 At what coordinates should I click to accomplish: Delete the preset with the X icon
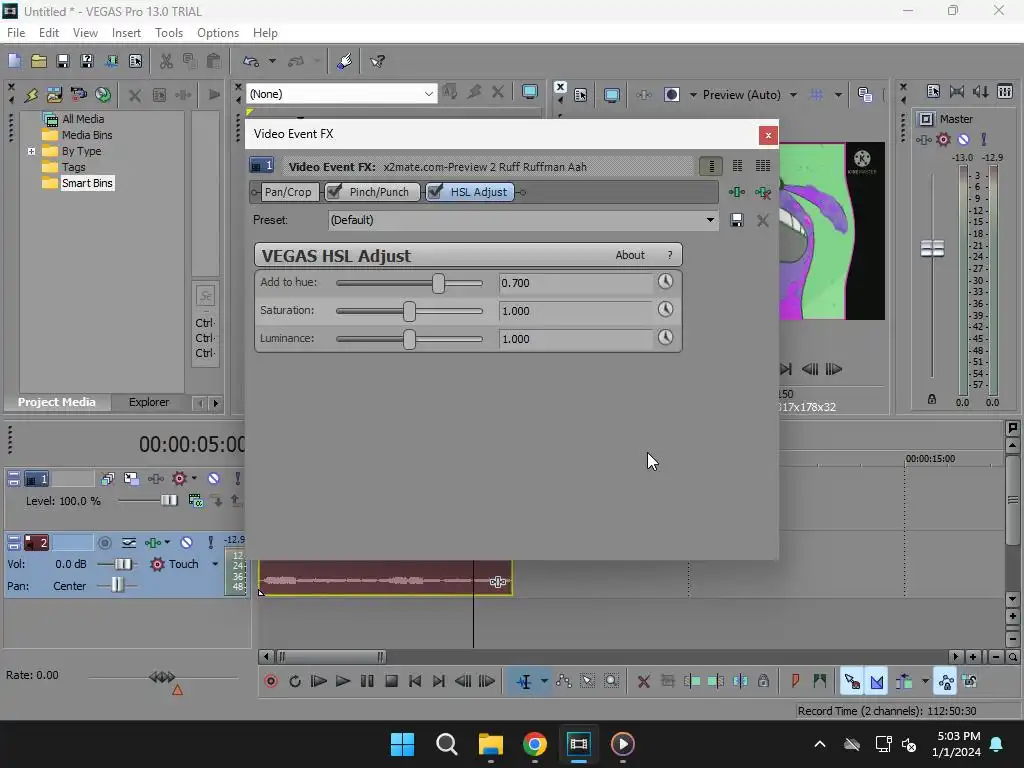click(x=762, y=220)
